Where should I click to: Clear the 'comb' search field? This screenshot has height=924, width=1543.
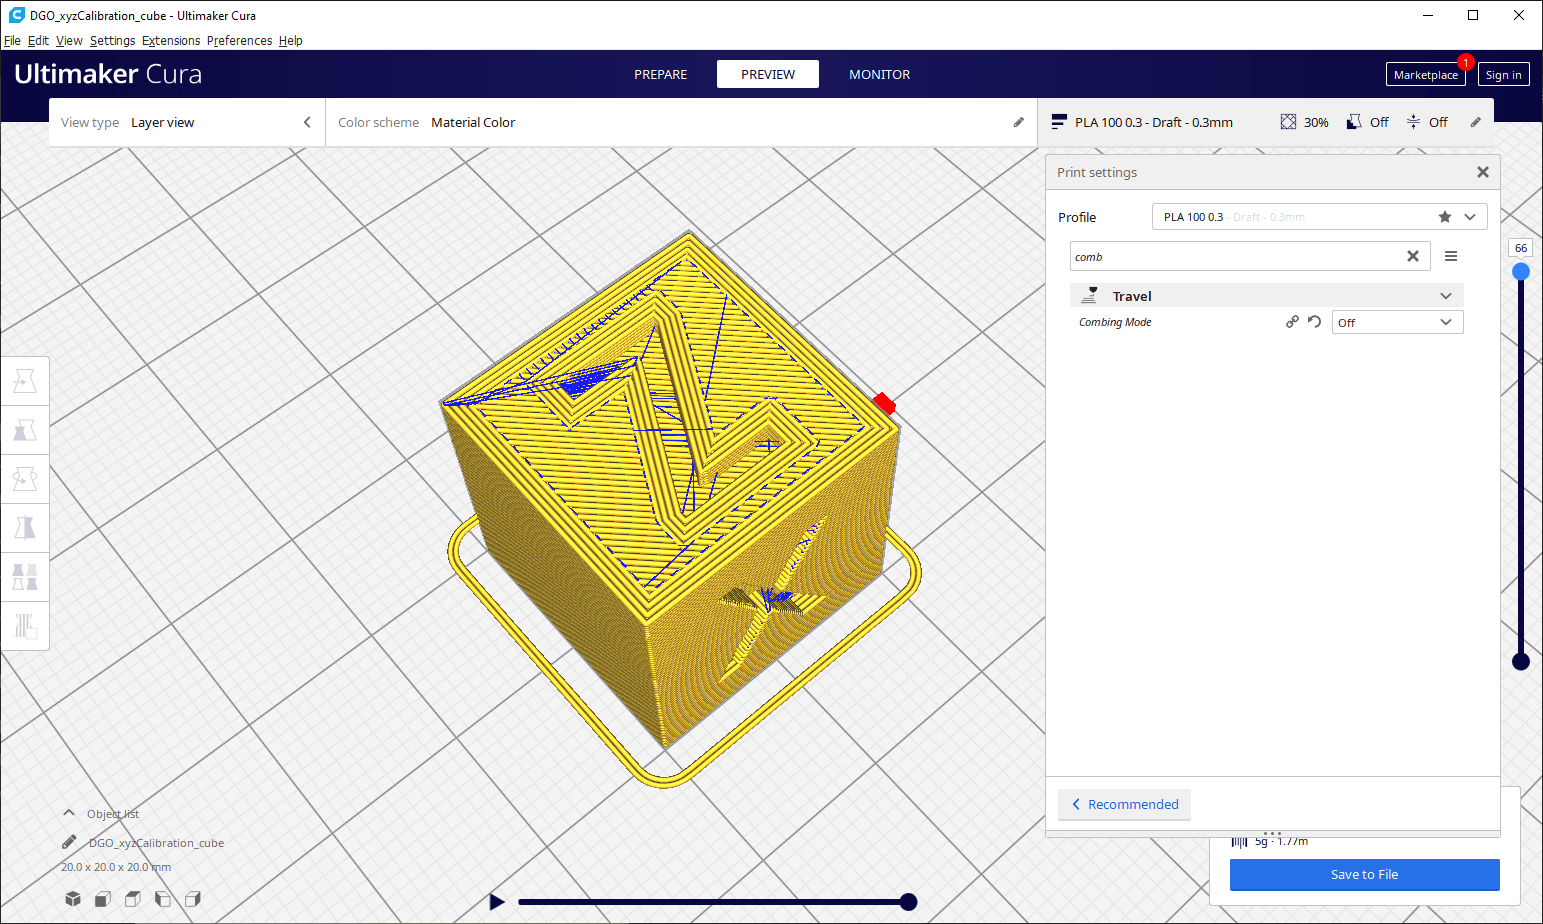point(1413,256)
